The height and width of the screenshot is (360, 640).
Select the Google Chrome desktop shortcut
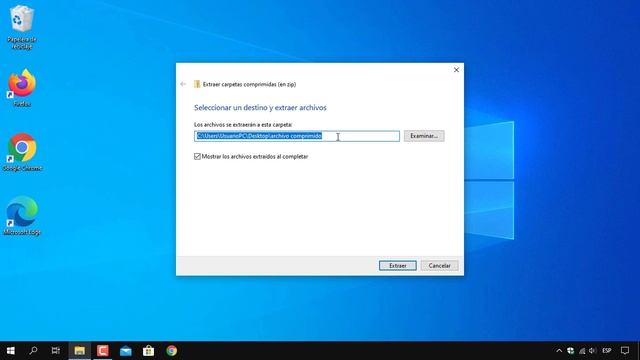(22, 152)
